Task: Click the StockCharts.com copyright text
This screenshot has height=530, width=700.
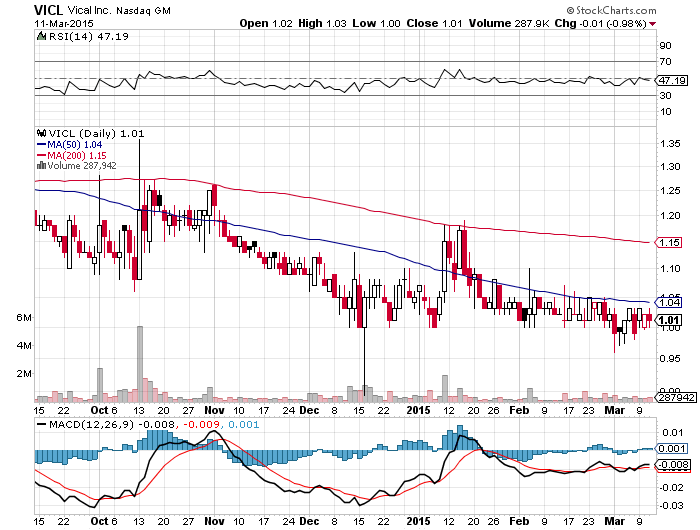Action: (x=611, y=10)
